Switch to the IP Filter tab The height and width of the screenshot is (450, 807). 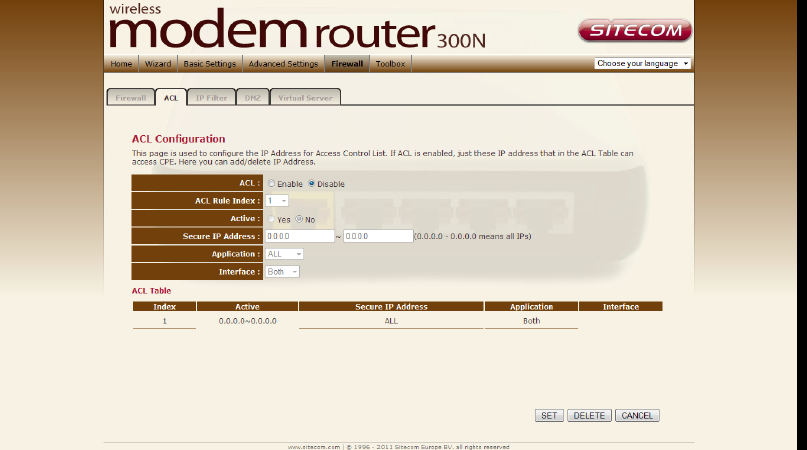pos(211,97)
